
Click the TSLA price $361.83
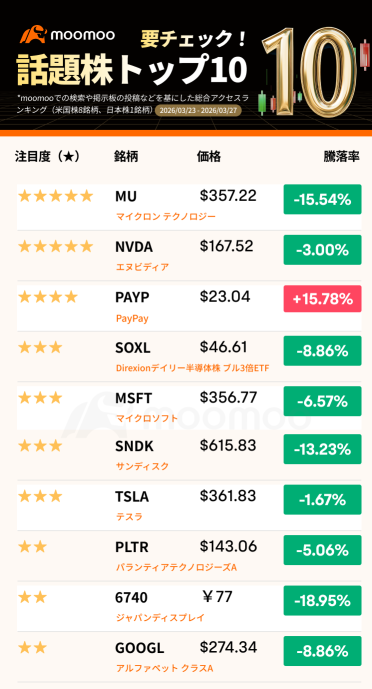click(x=228, y=496)
